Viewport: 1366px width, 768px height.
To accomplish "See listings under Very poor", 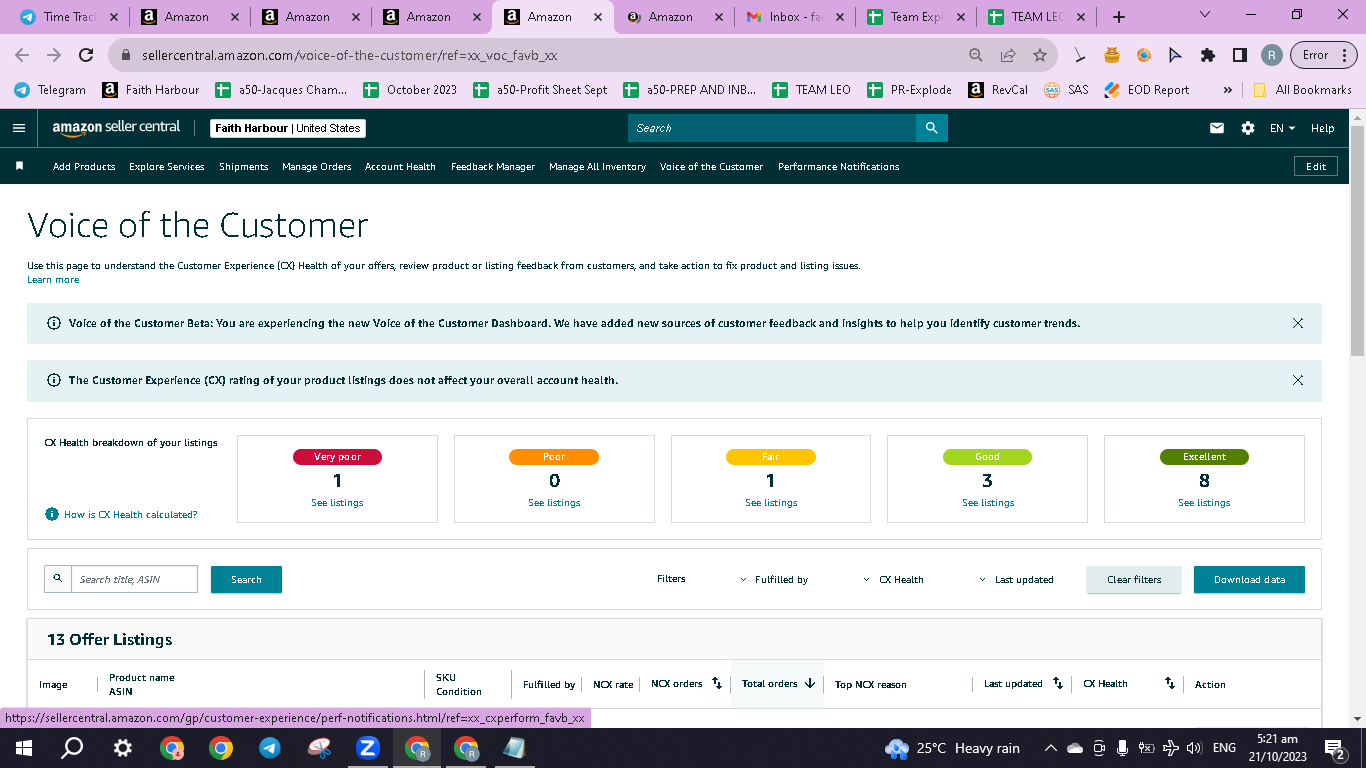I will click(337, 503).
